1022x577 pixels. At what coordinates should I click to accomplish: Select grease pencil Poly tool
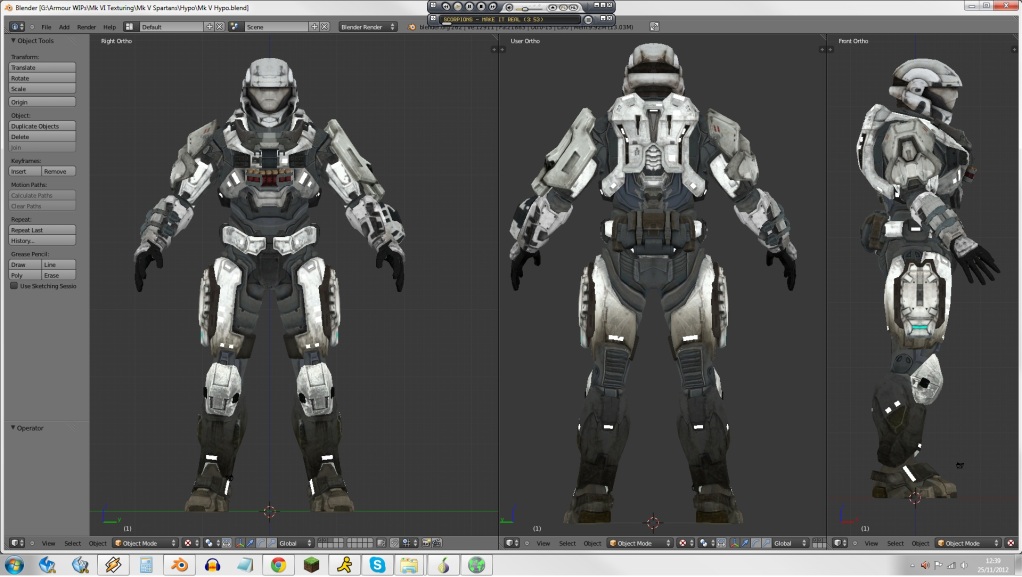[25, 275]
